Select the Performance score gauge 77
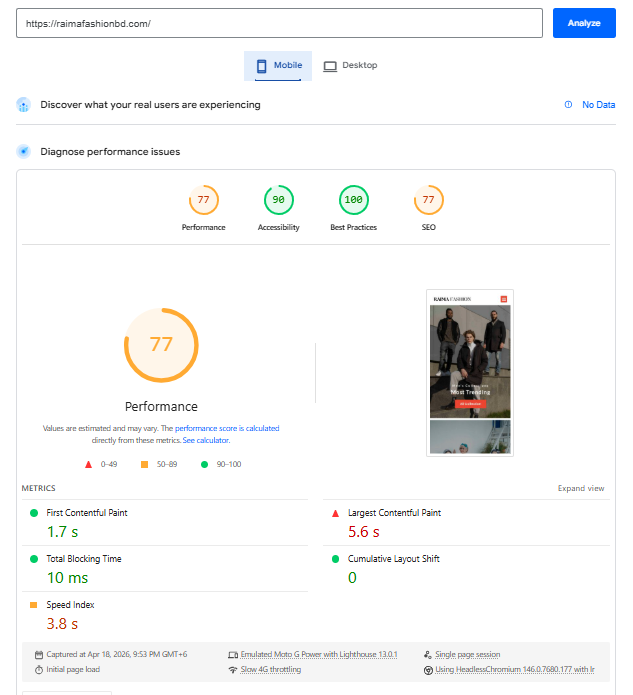Screen dimensions: 633x695 click(x=203, y=200)
